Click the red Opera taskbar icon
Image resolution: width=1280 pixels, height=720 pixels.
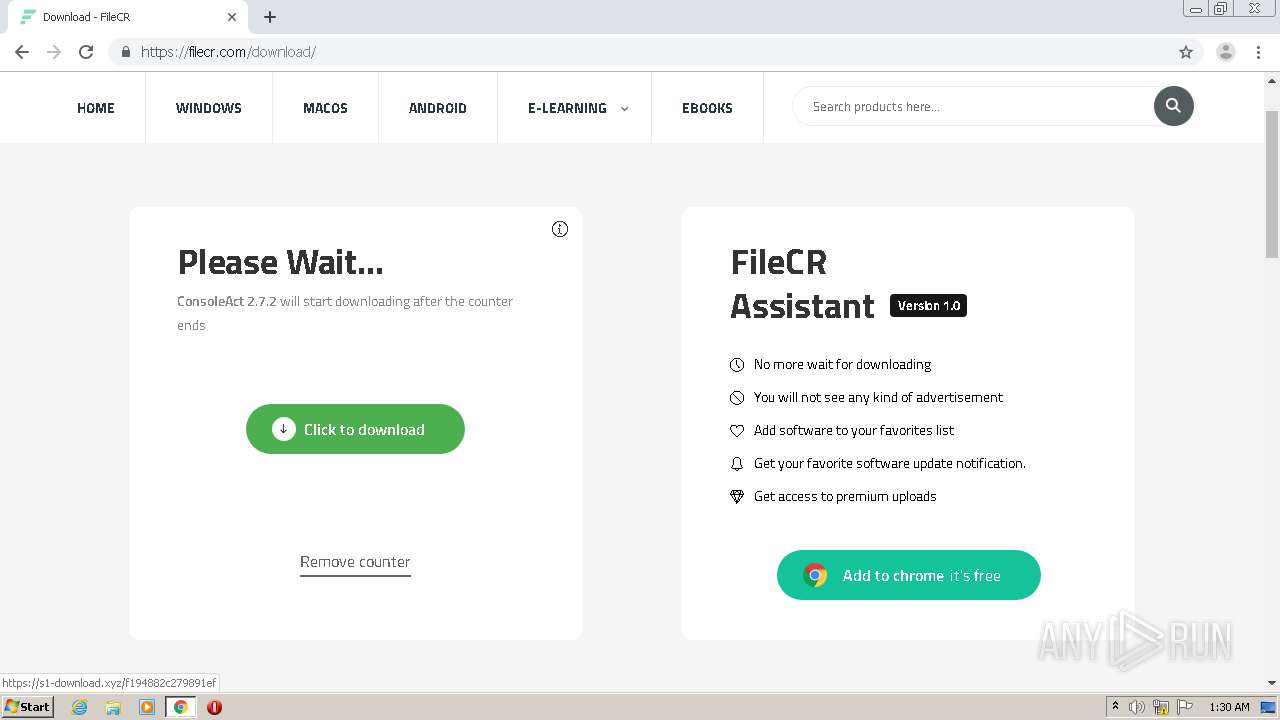(214, 707)
